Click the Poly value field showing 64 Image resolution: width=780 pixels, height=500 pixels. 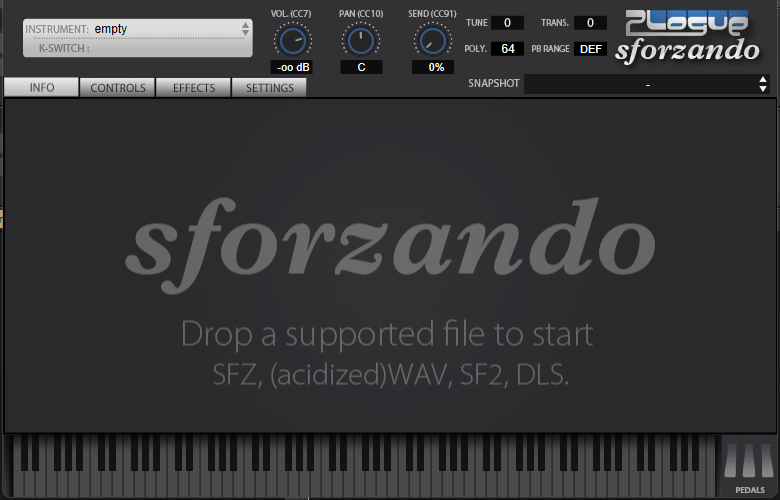pos(507,49)
